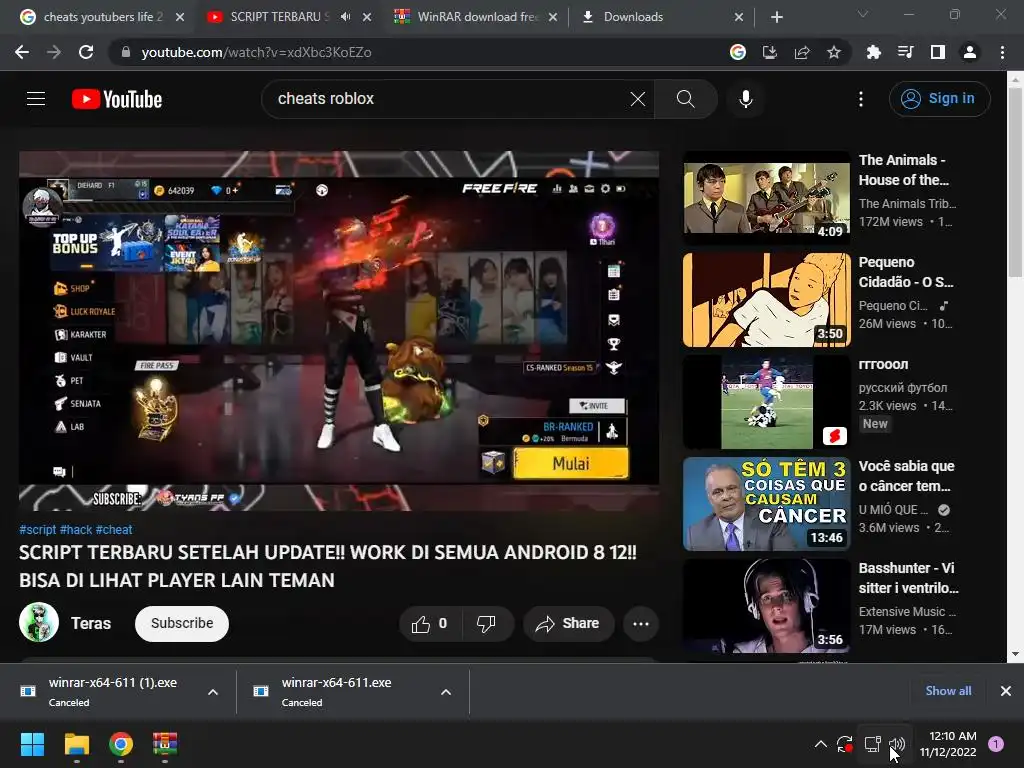Open The Animals House of the video thumbnail

click(x=767, y=199)
